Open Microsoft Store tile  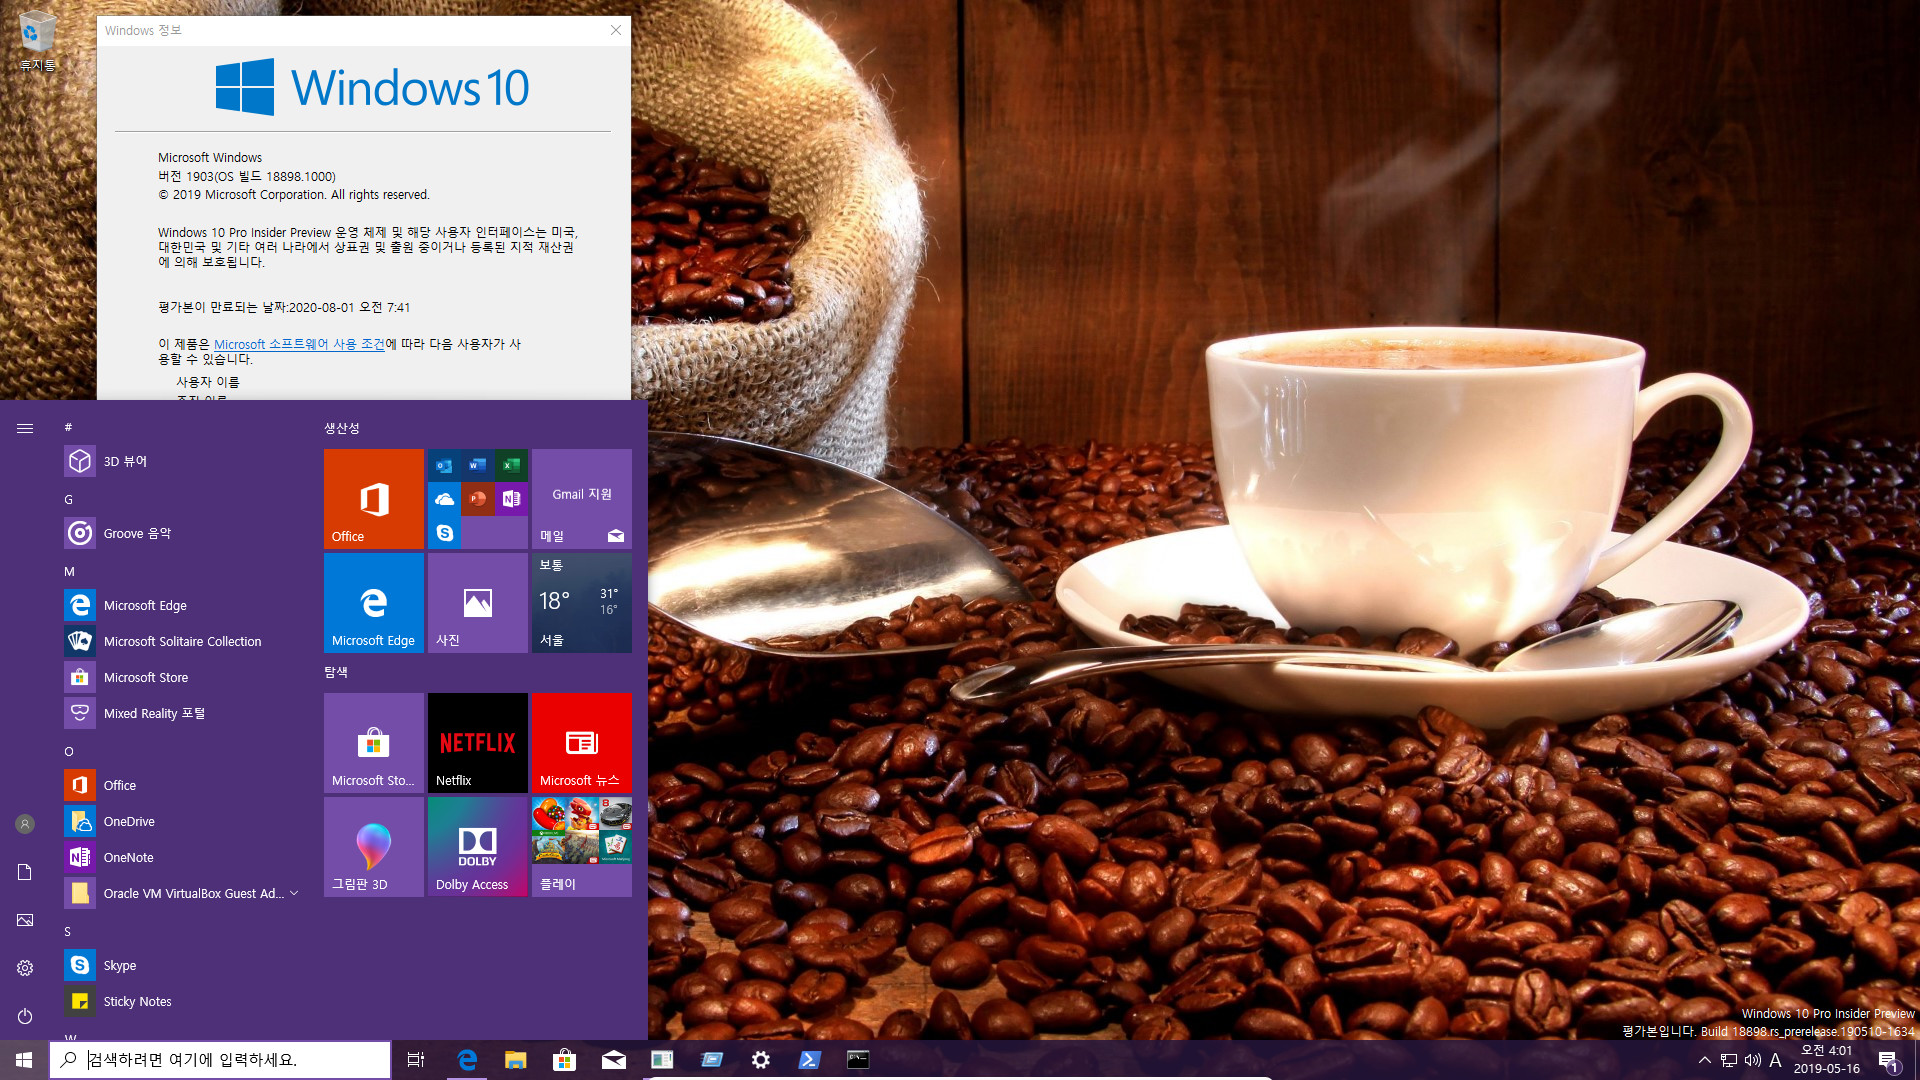click(373, 742)
